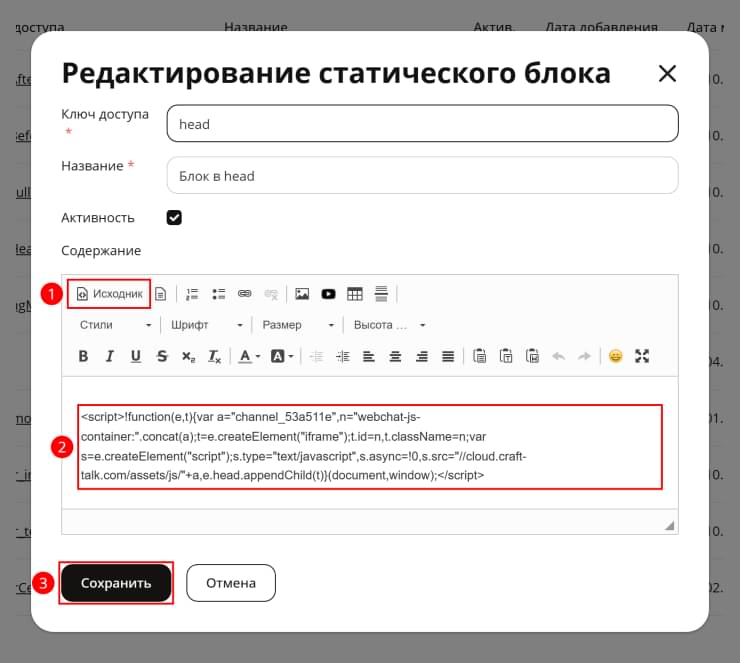Undo the last action
This screenshot has width=740, height=663.
click(558, 356)
